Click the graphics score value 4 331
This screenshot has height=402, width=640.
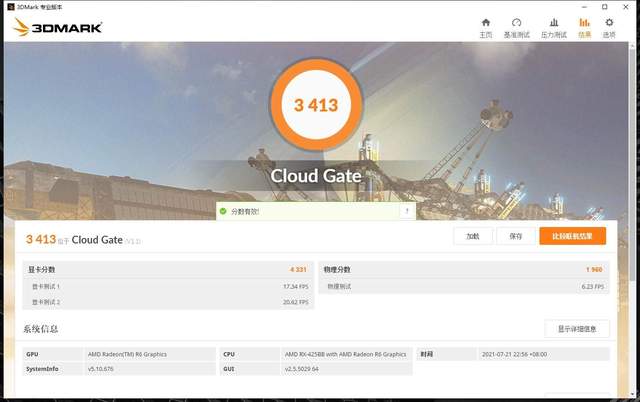tap(298, 269)
